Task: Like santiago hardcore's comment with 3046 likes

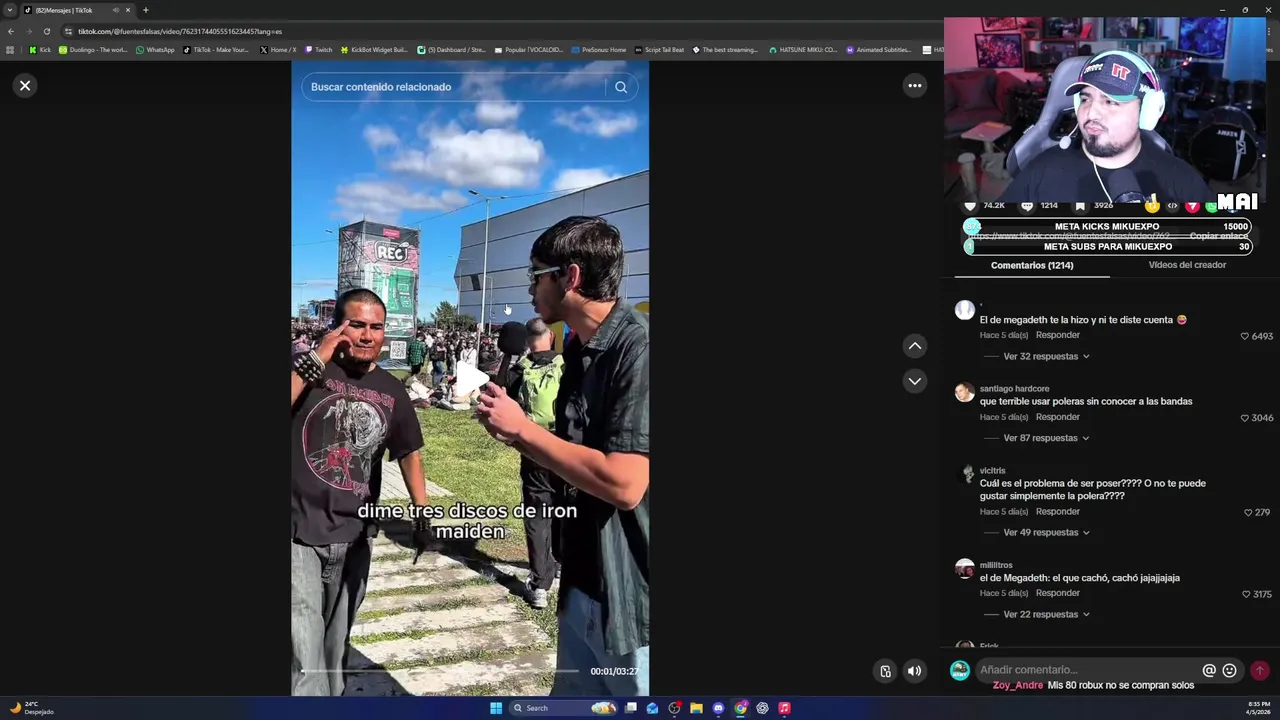Action: (1244, 417)
